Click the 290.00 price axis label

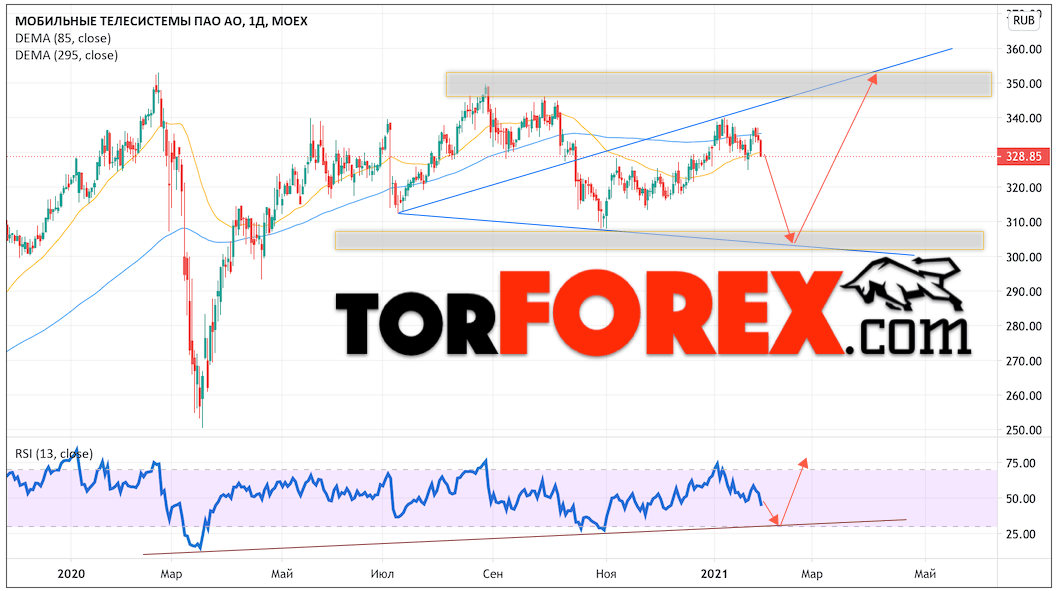coord(1024,291)
